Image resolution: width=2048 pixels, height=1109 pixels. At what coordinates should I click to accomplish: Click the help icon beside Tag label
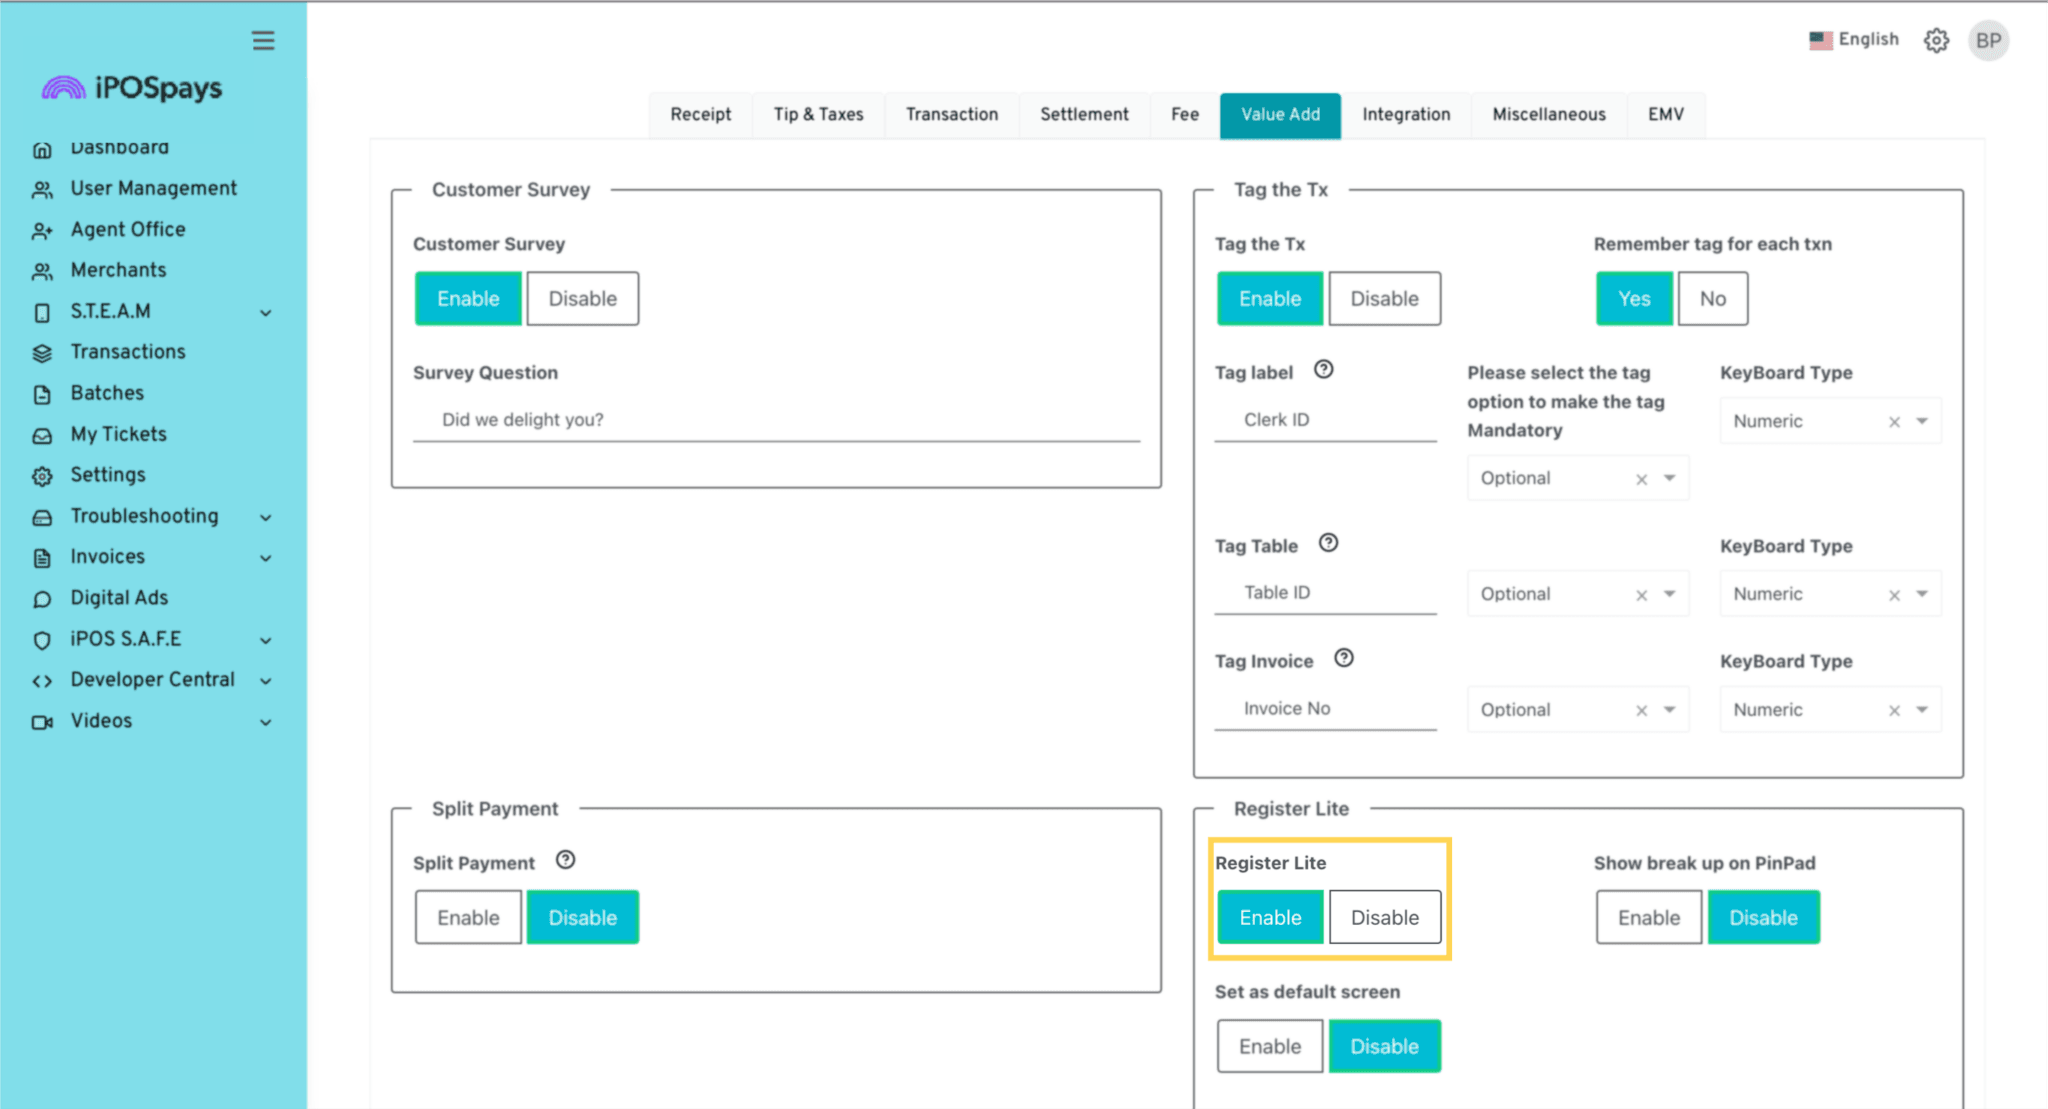coord(1323,370)
